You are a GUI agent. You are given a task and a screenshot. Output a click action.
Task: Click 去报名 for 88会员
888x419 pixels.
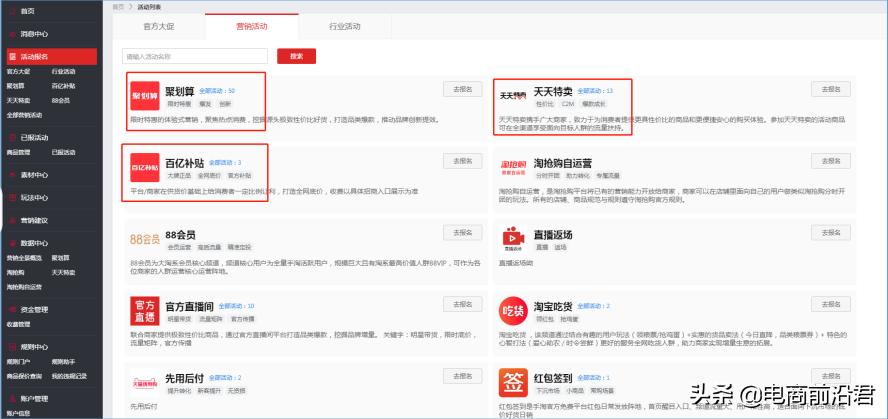463,233
